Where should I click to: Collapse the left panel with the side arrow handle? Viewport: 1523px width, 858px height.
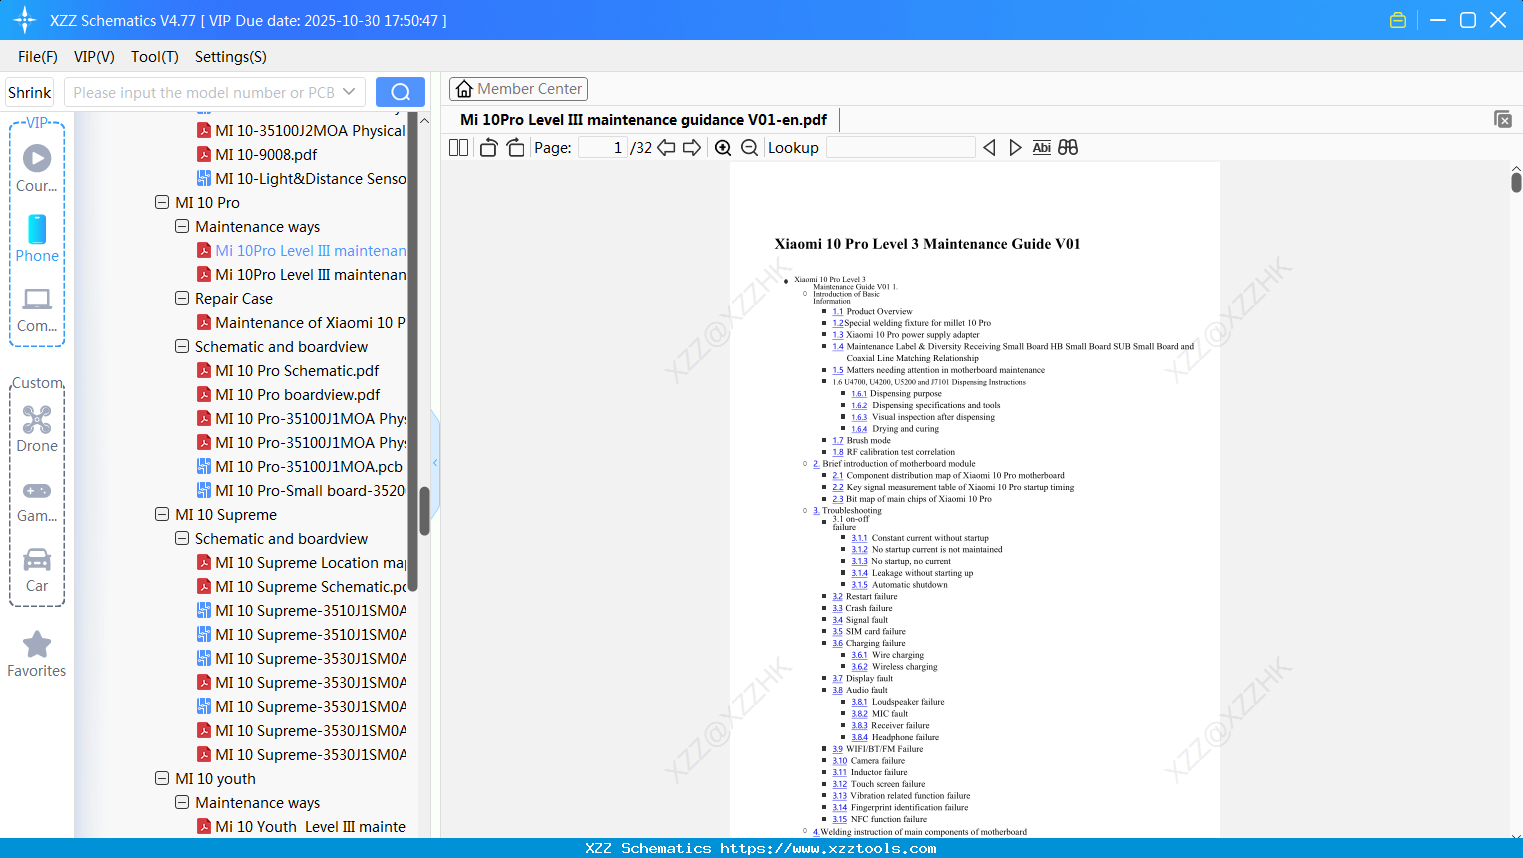point(435,462)
